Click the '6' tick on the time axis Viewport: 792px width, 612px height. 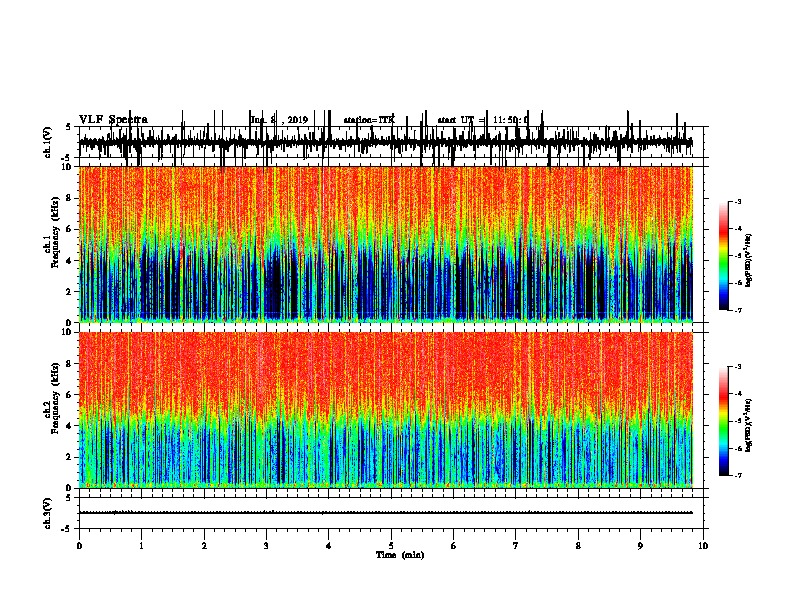[453, 546]
